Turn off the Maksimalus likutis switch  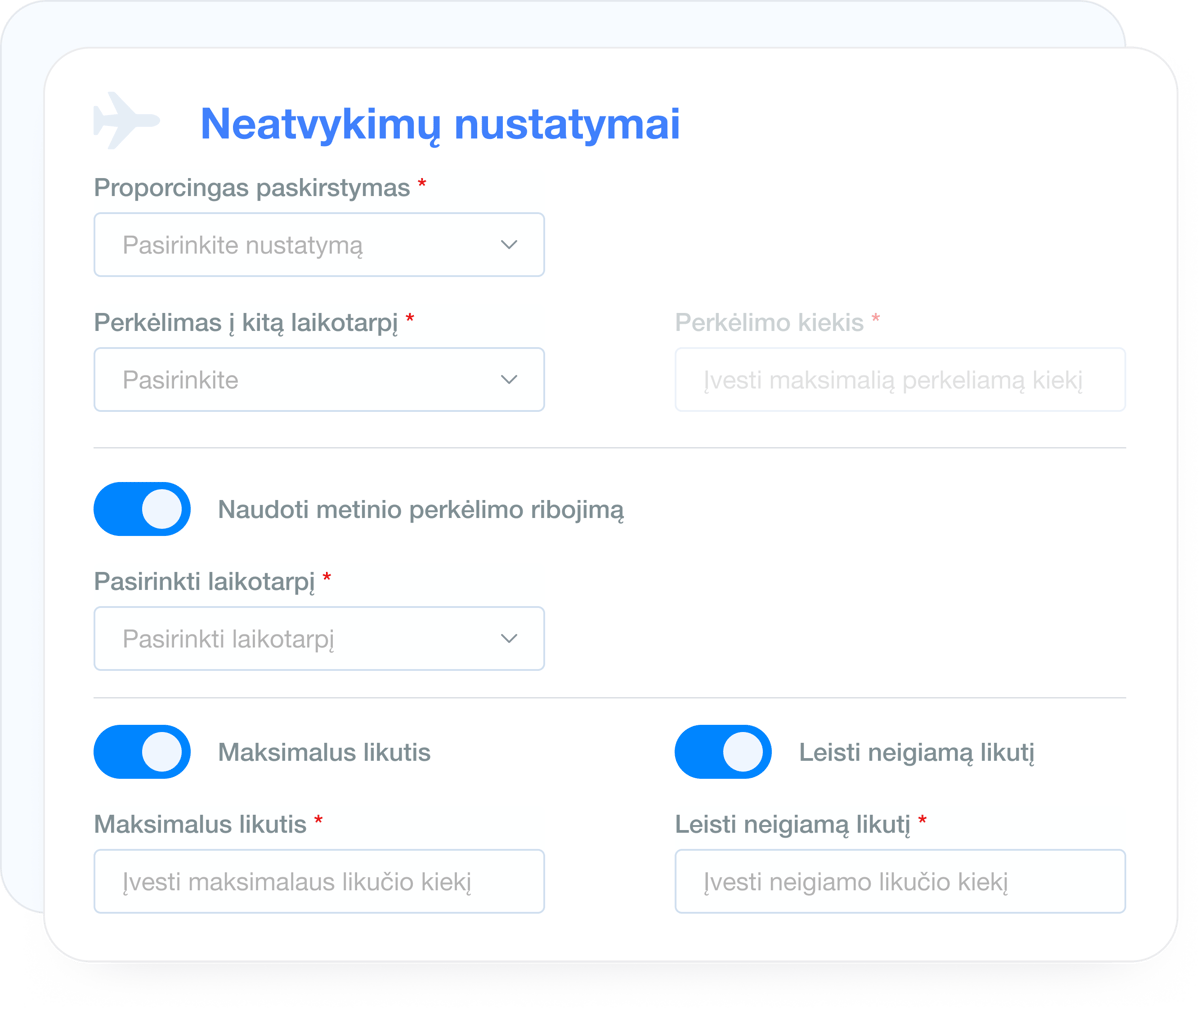142,751
